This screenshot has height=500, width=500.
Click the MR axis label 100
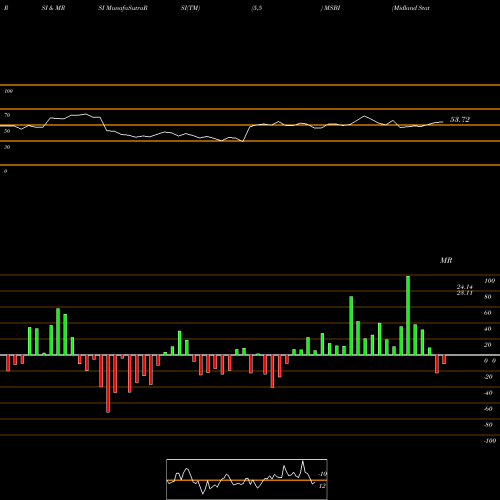pos(490,281)
